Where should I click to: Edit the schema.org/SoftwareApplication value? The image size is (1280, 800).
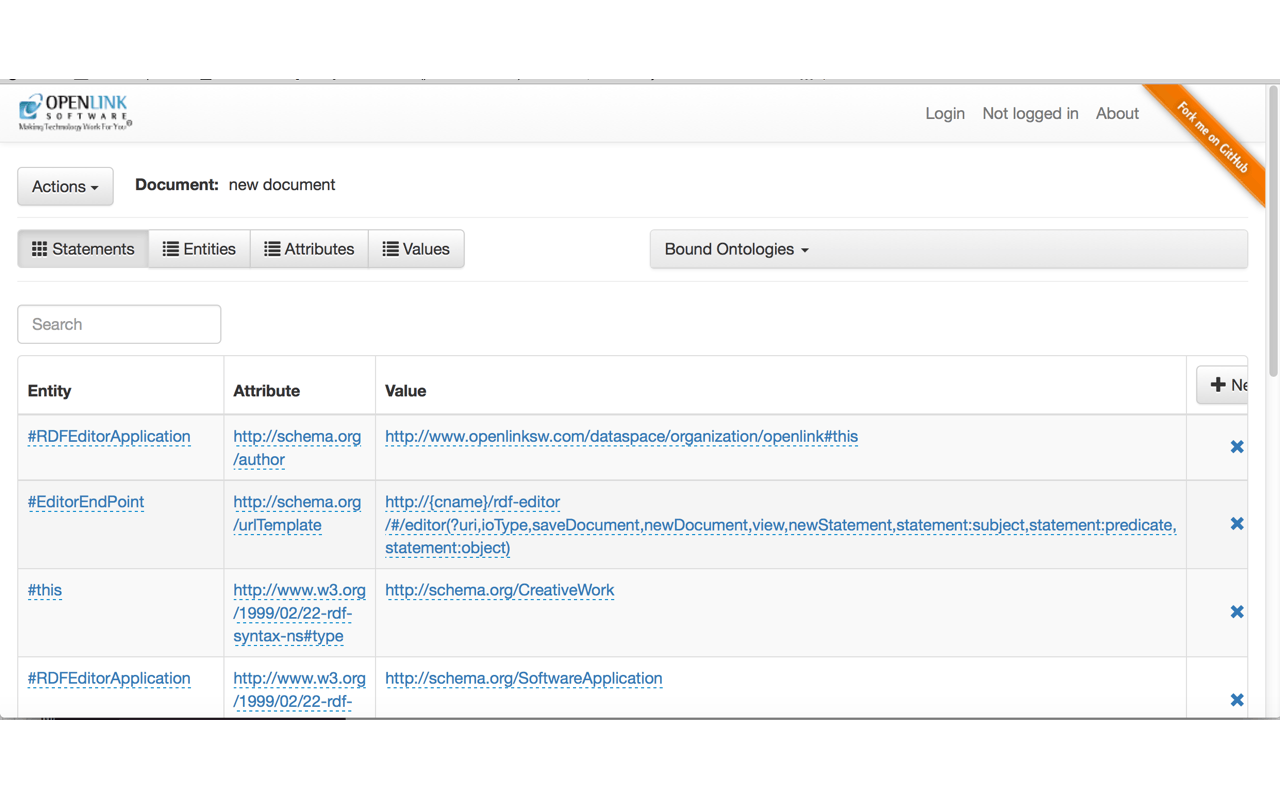coord(524,678)
